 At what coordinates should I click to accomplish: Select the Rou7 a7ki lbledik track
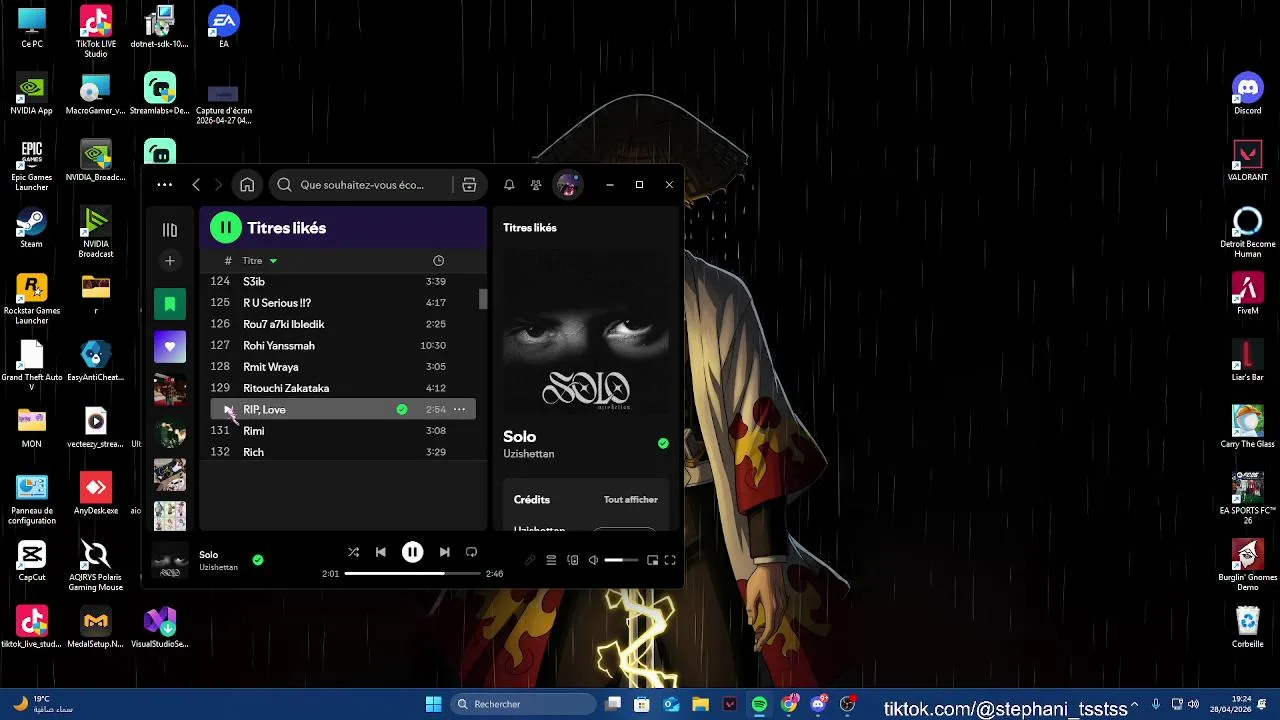pos(343,324)
